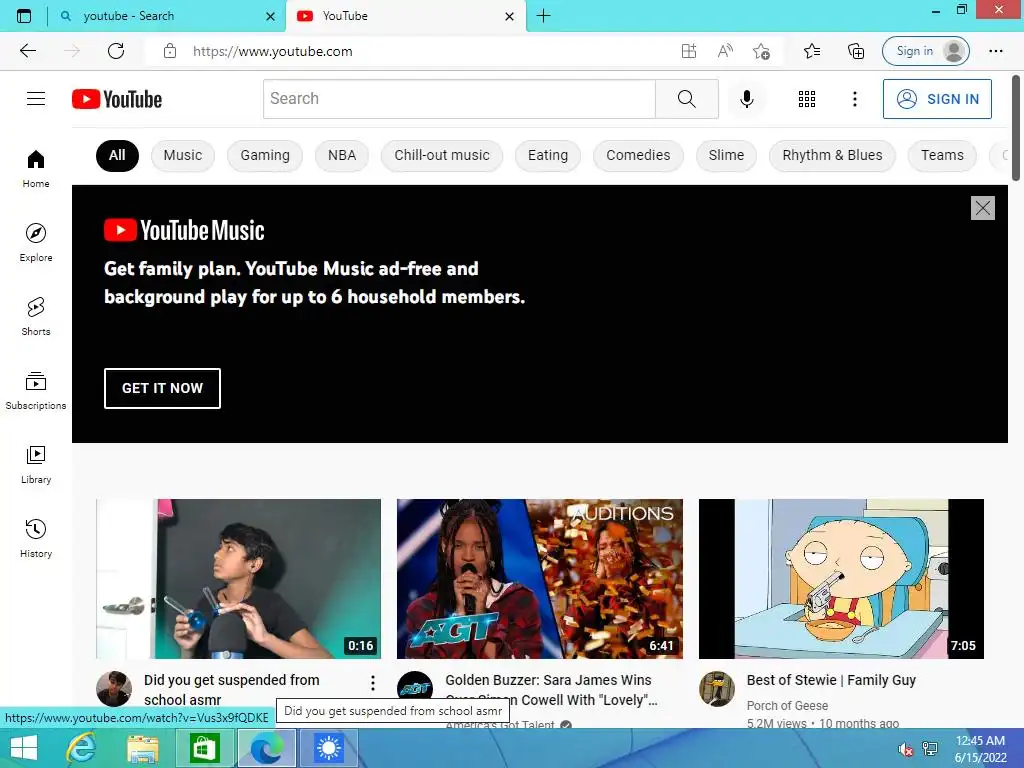Select the NBA filter chip

coord(342,155)
